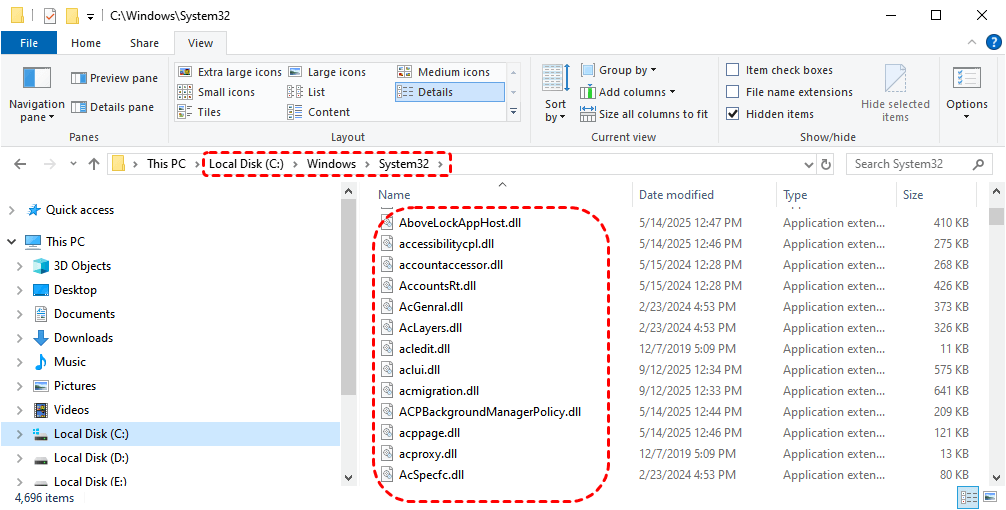
Task: Show the Preview pane
Action: [x=114, y=78]
